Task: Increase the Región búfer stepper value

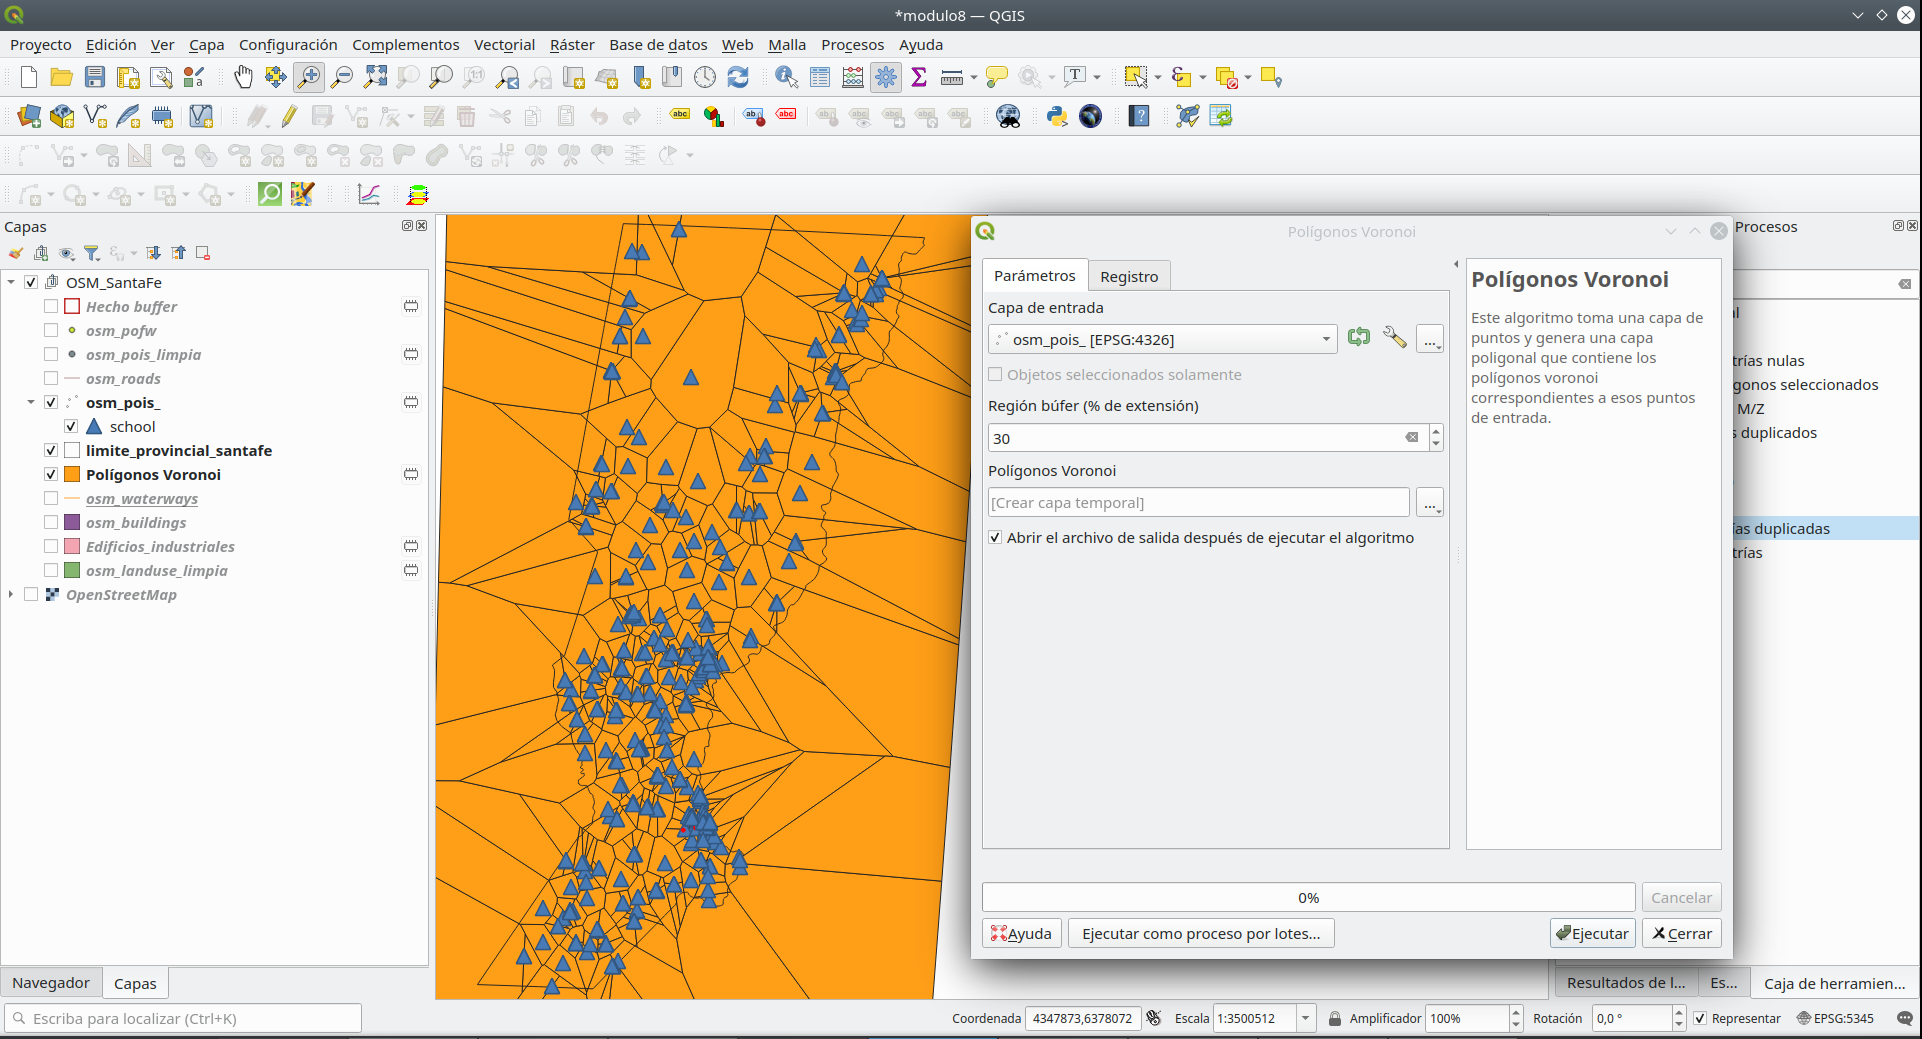Action: [x=1436, y=431]
